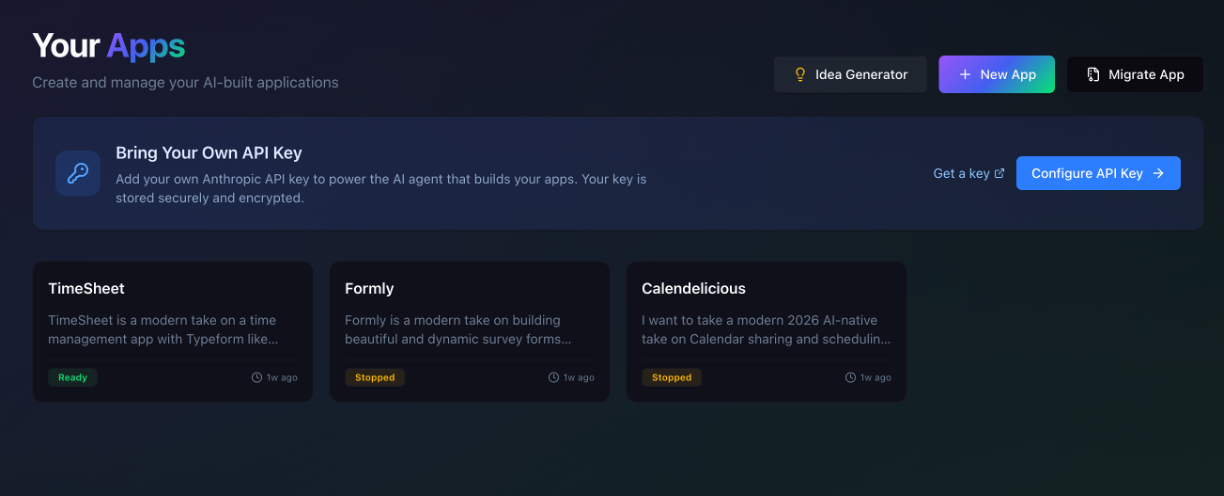This screenshot has height=496, width=1224.
Task: Click the external-link icon beside Get a key
Action: point(999,173)
